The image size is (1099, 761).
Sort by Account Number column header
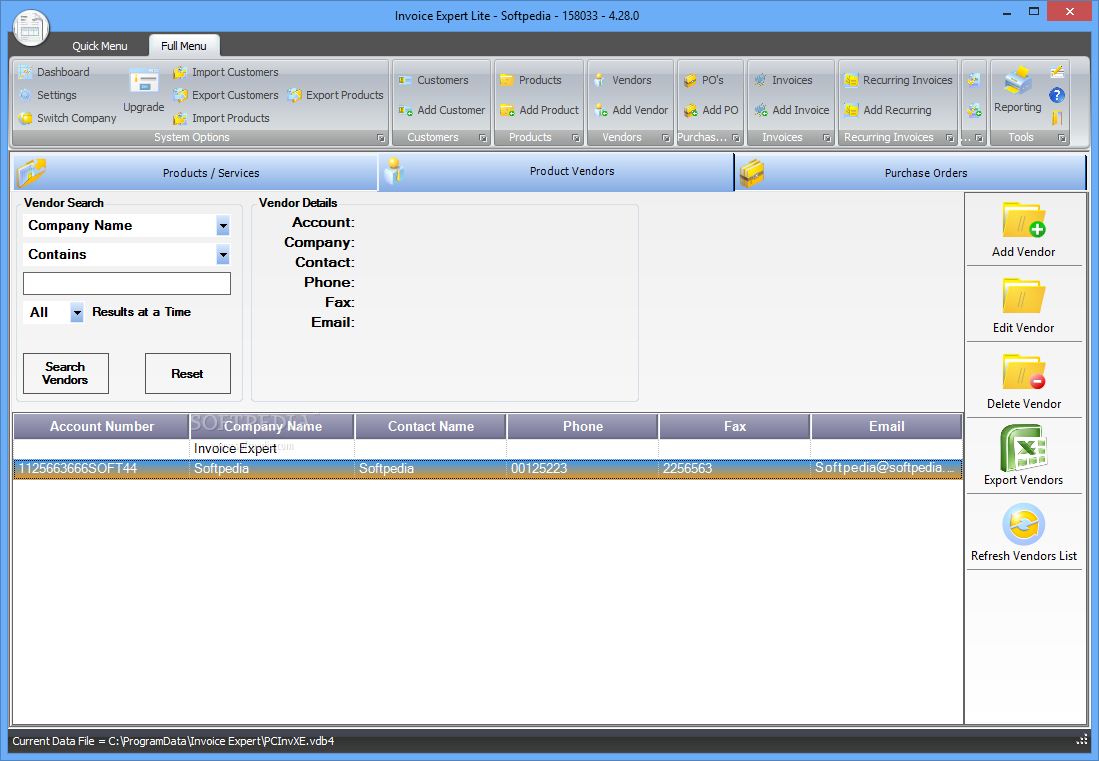coord(102,426)
